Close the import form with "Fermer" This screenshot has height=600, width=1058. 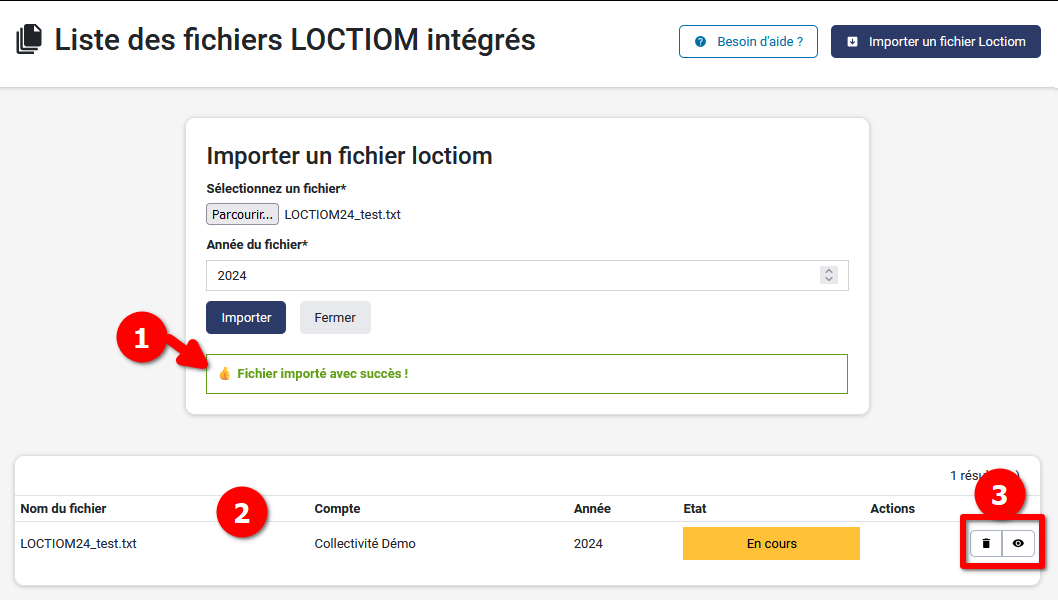point(335,317)
